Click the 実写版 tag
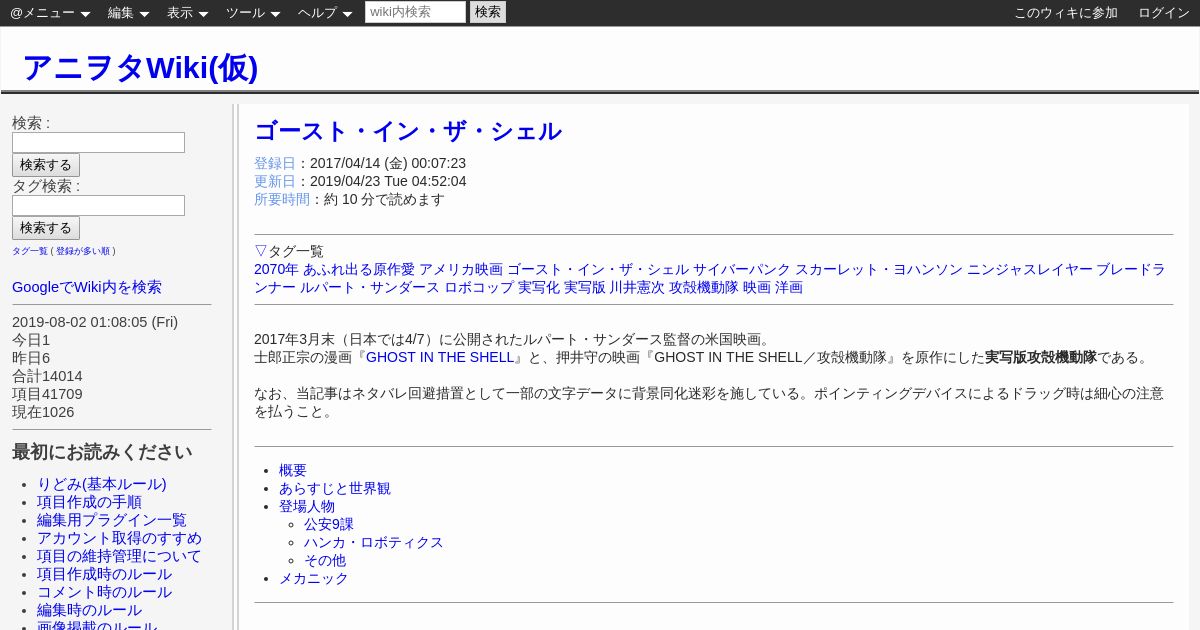 [585, 287]
